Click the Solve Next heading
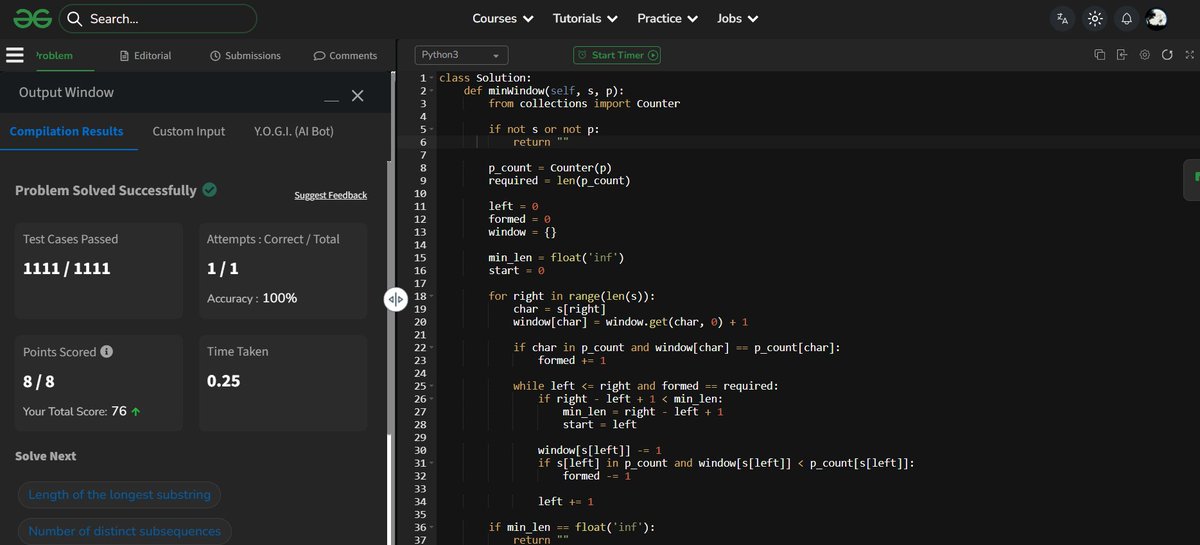 46,456
